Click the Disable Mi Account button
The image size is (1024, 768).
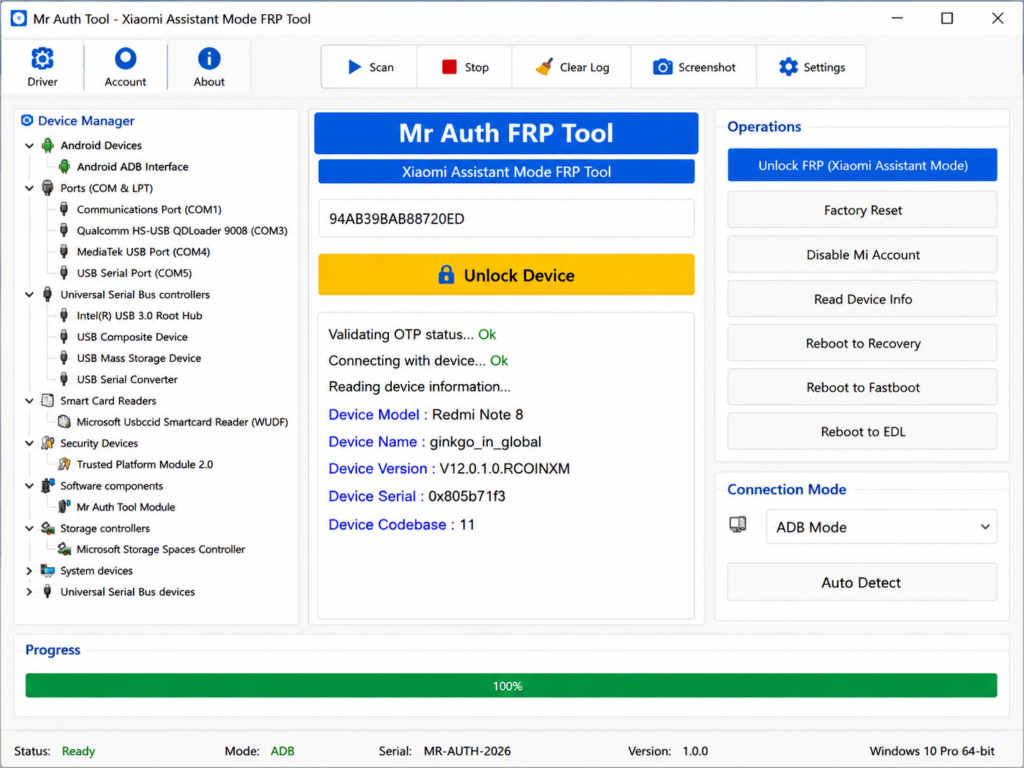[862, 254]
